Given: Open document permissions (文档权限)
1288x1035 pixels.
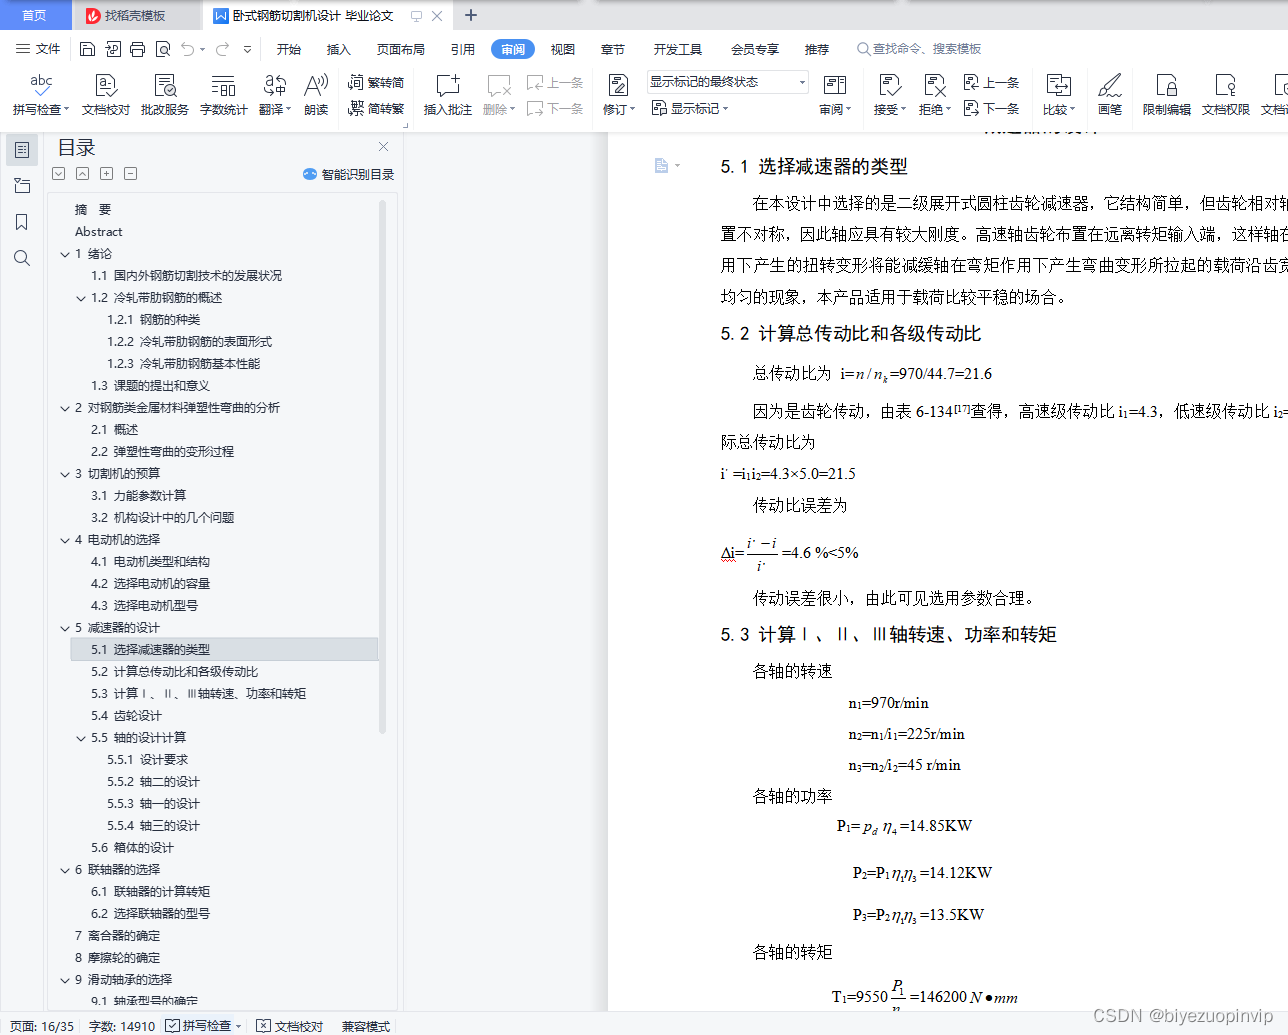Looking at the screenshot, I should tap(1225, 94).
